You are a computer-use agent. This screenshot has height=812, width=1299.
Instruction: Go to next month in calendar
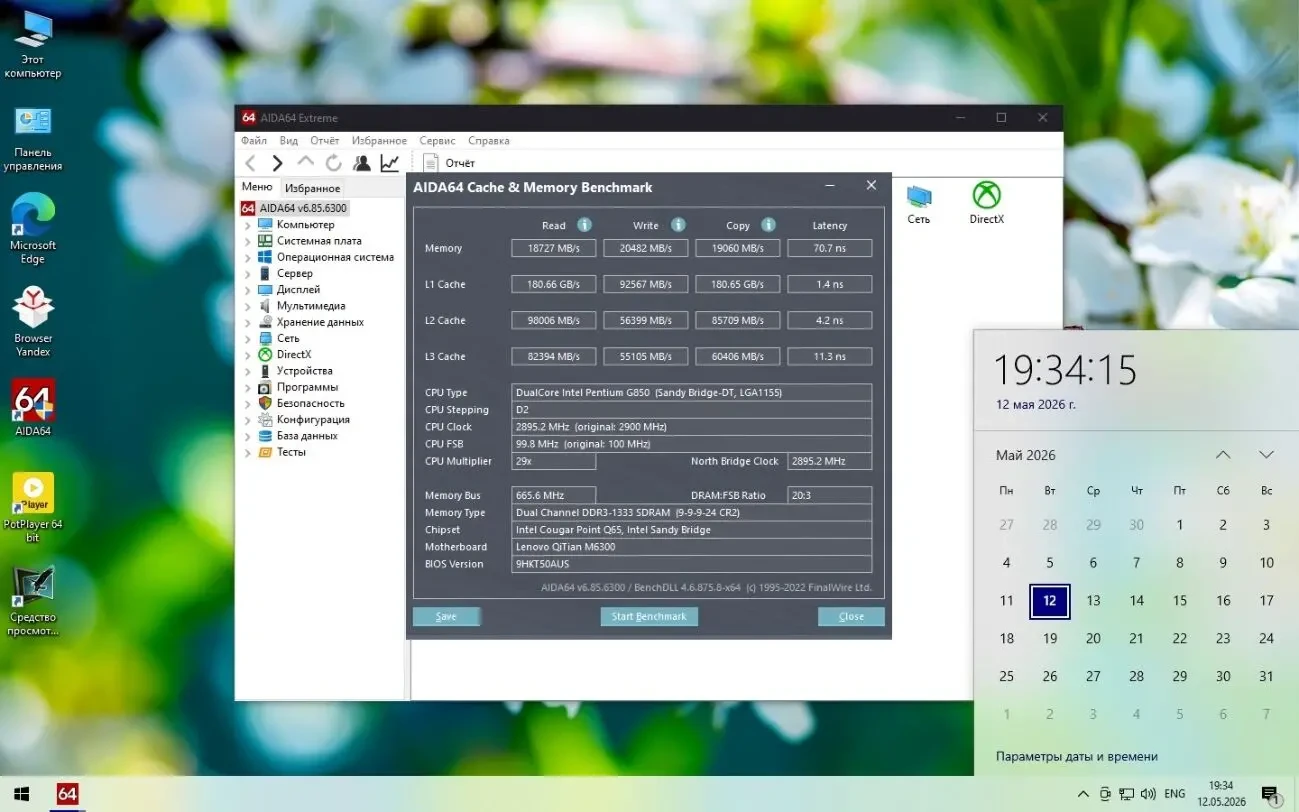(x=1266, y=455)
